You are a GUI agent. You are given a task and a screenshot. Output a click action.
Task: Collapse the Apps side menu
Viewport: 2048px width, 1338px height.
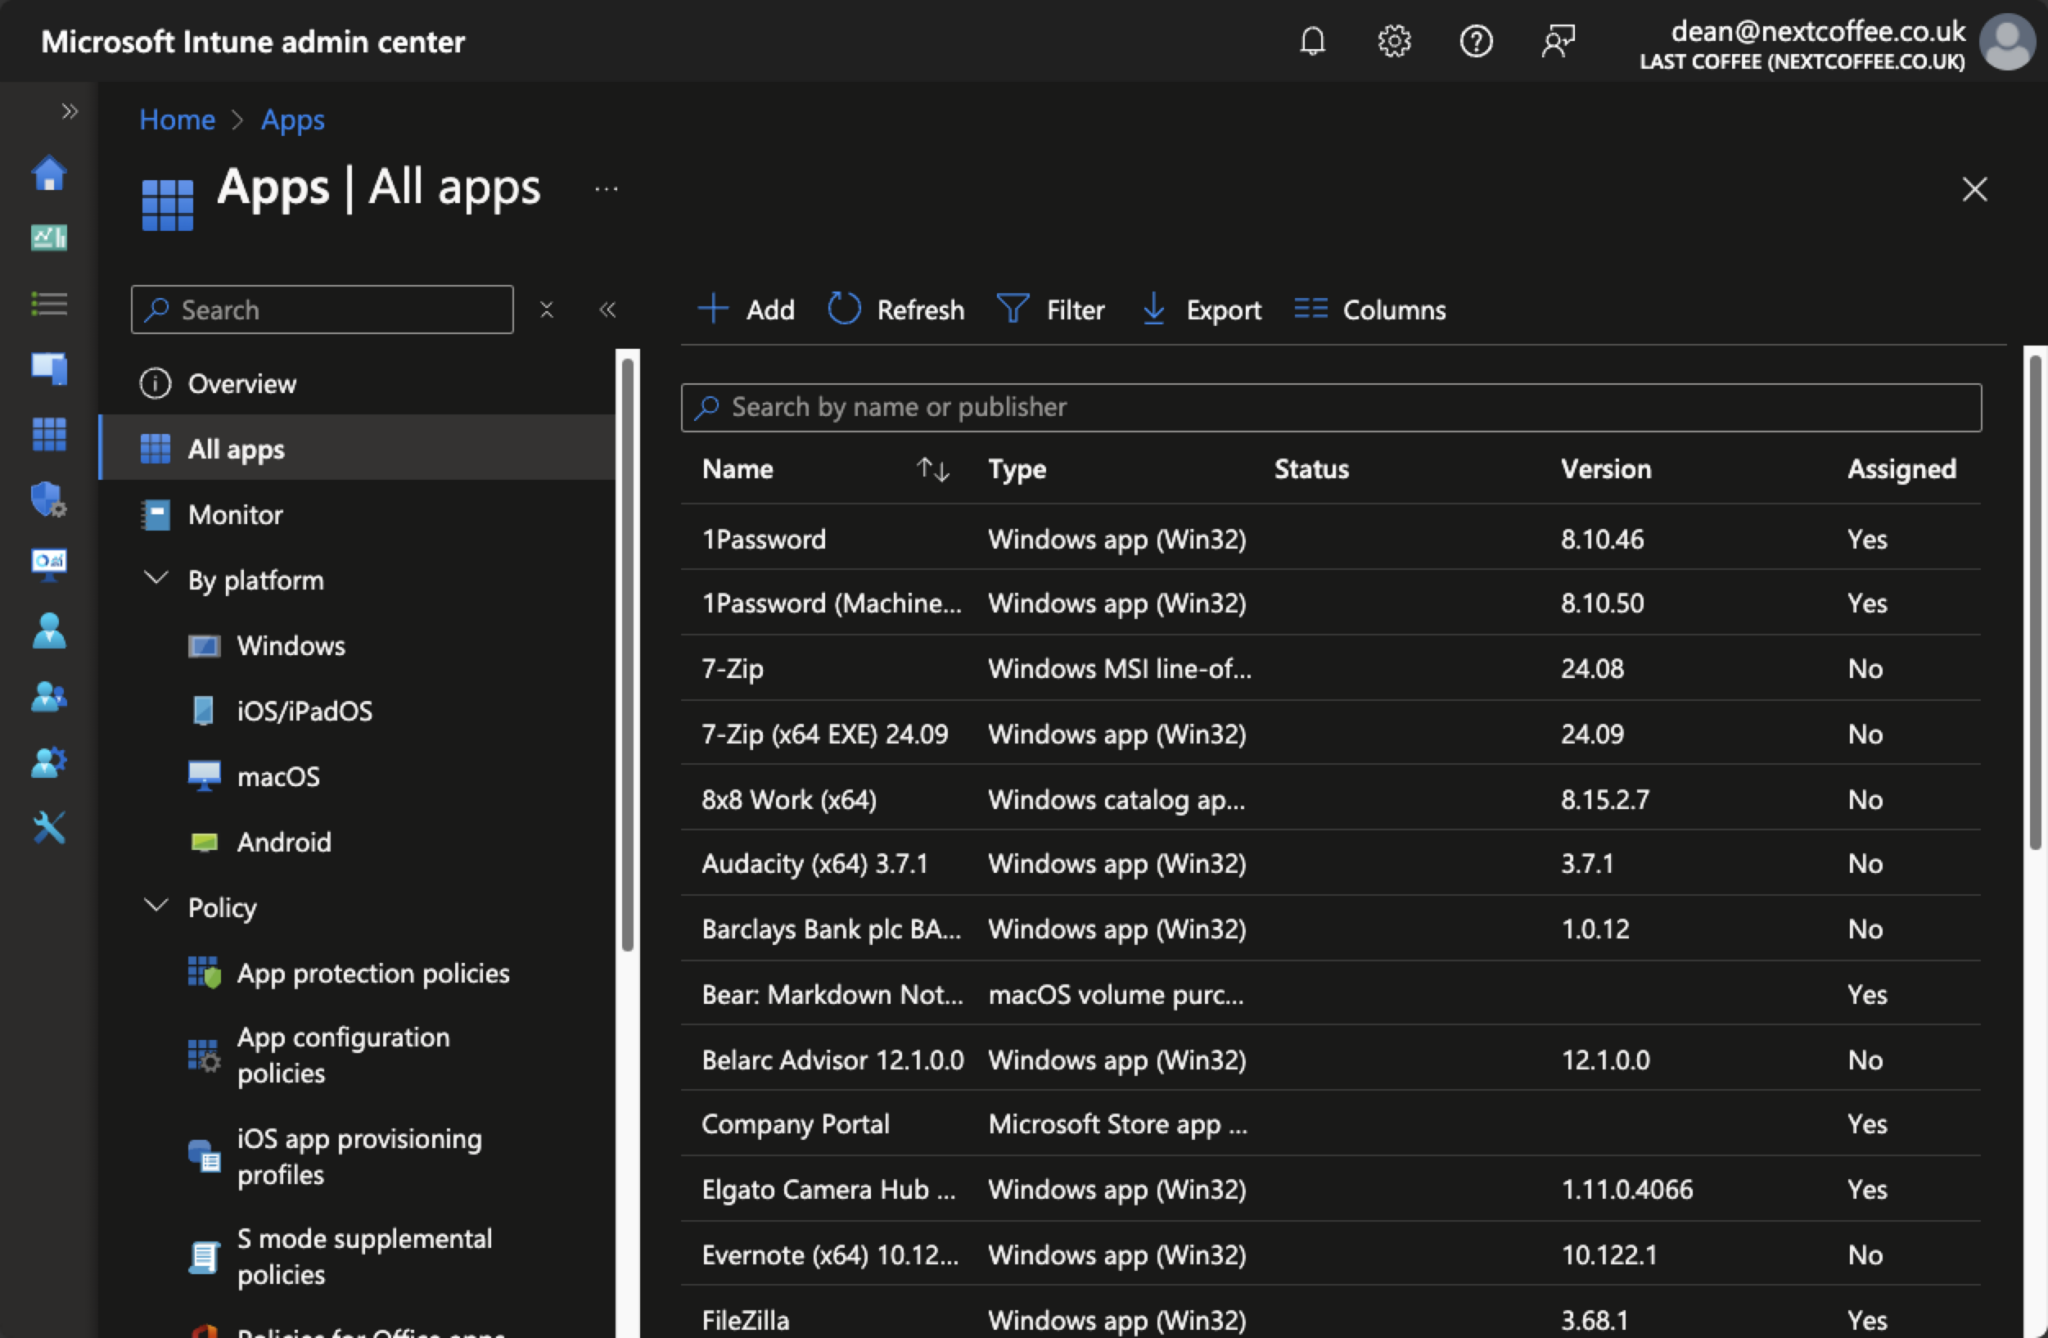coord(607,310)
